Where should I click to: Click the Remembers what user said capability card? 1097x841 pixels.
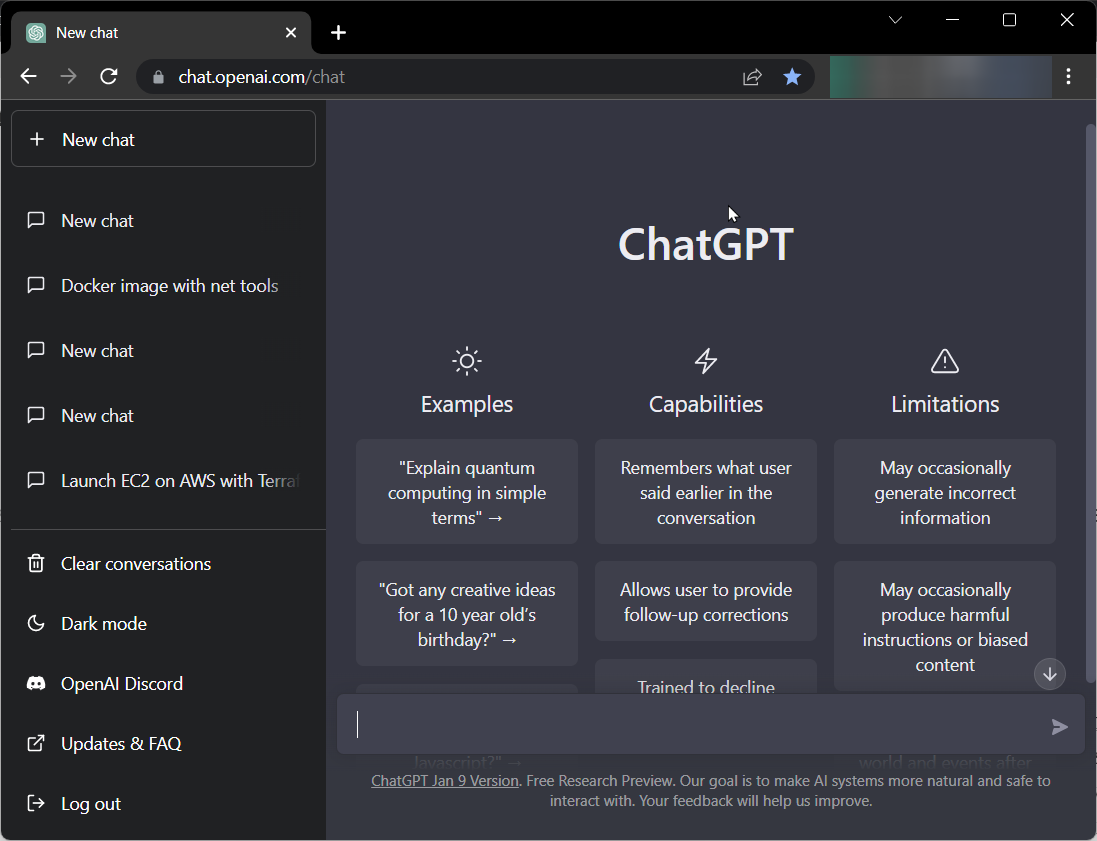point(706,492)
